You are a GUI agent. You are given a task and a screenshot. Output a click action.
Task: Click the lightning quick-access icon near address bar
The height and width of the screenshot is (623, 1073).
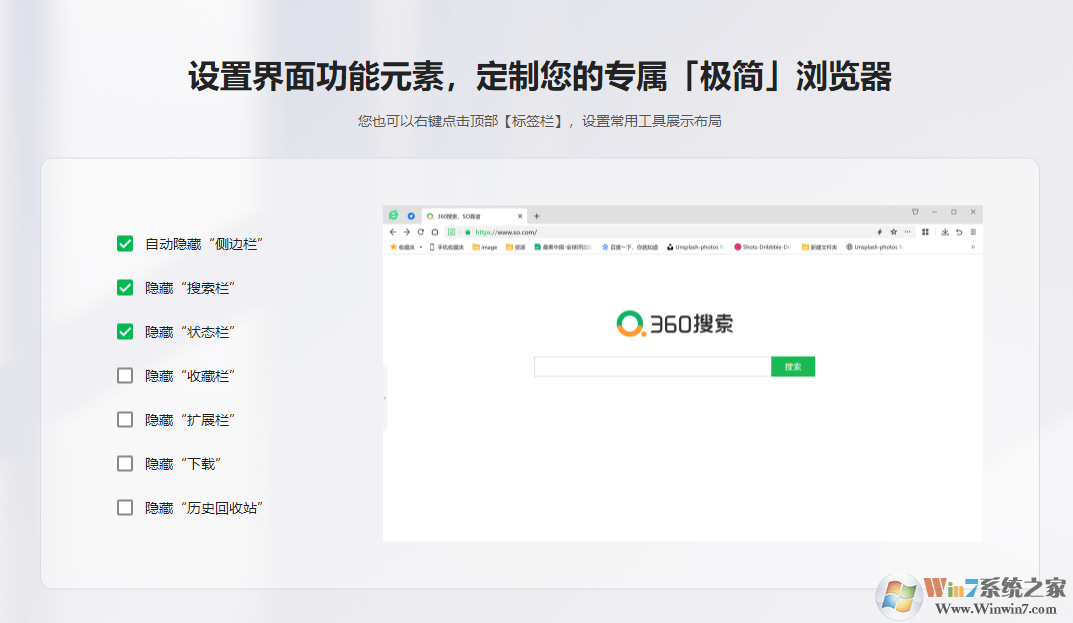[878, 230]
